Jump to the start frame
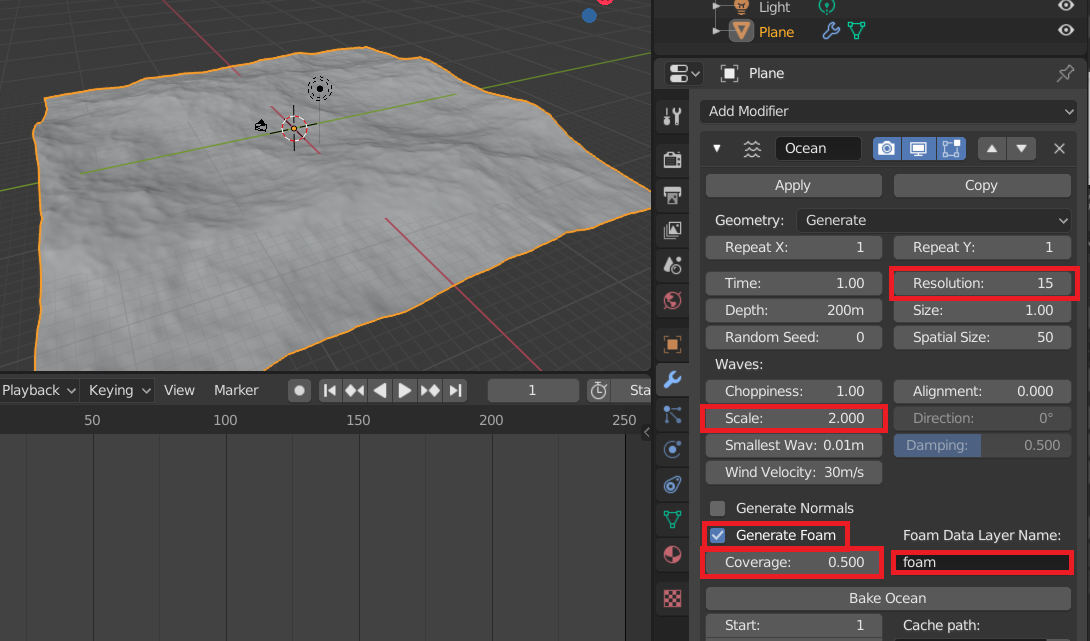The height and width of the screenshot is (641, 1090). 330,391
